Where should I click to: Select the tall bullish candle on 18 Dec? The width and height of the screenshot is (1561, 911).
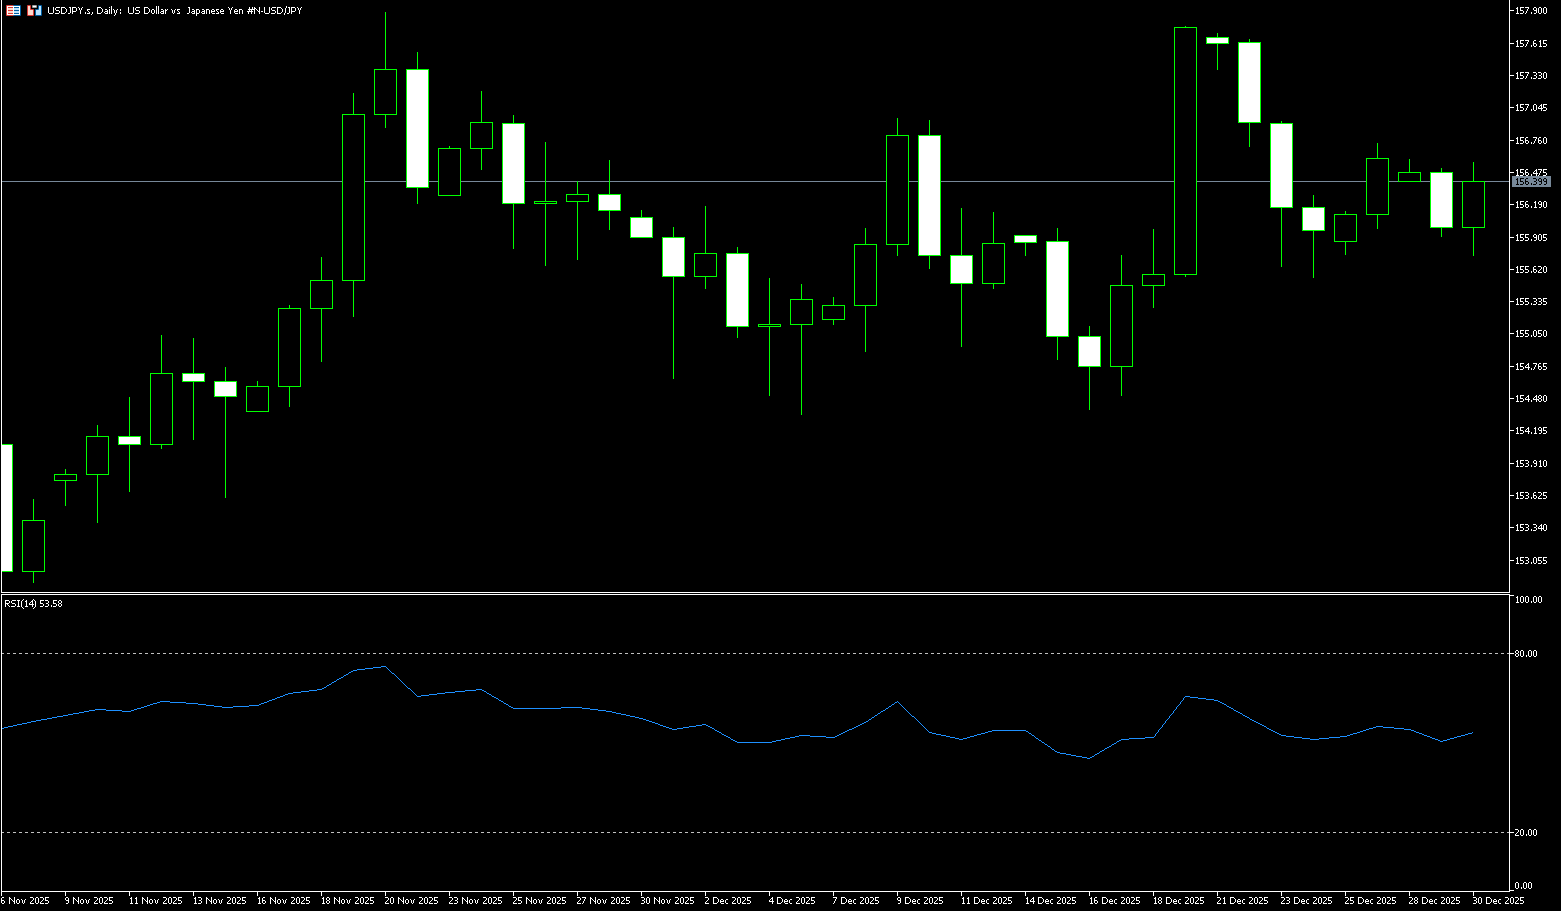[x=1185, y=150]
